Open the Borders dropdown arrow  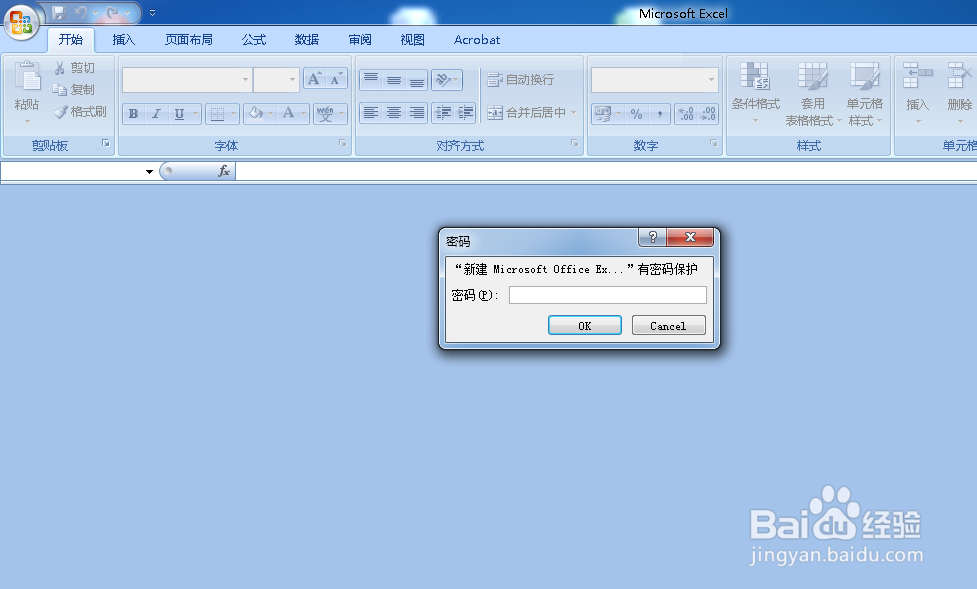[234, 113]
